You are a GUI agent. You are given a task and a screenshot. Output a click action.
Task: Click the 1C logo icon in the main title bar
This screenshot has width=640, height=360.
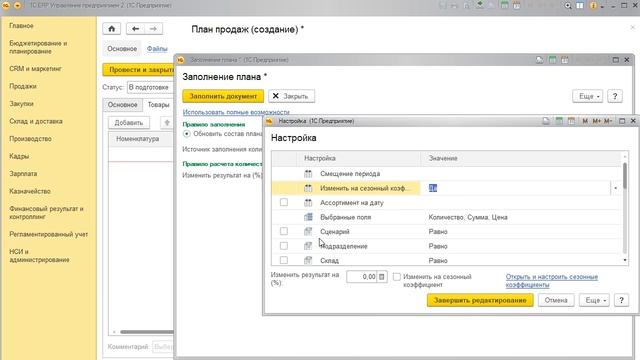pos(6,5)
